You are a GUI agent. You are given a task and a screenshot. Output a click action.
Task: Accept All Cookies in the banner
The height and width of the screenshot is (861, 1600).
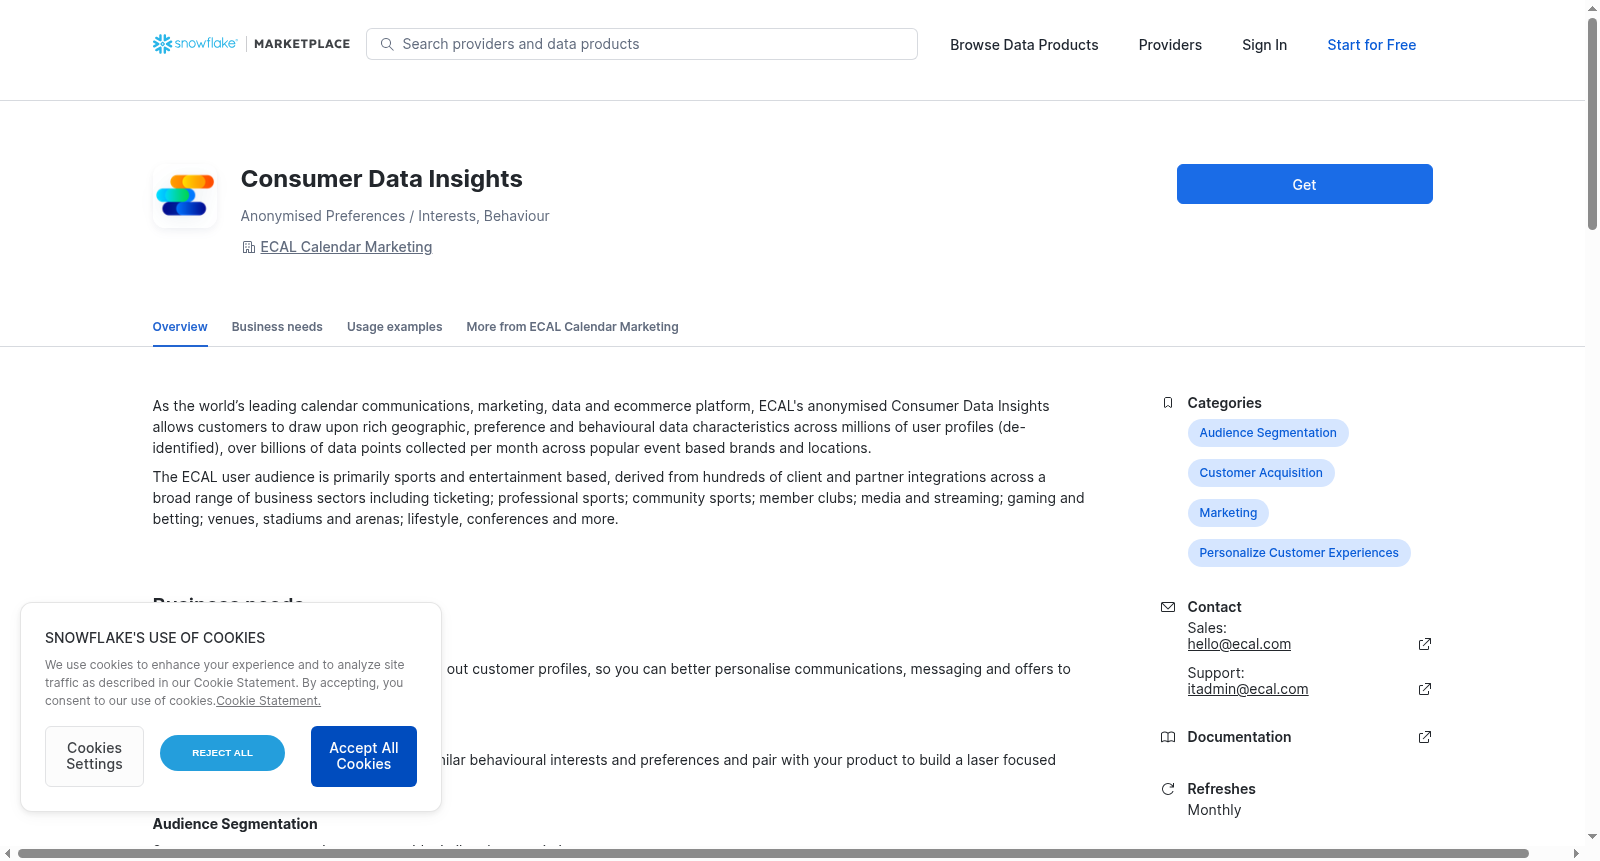(364, 756)
